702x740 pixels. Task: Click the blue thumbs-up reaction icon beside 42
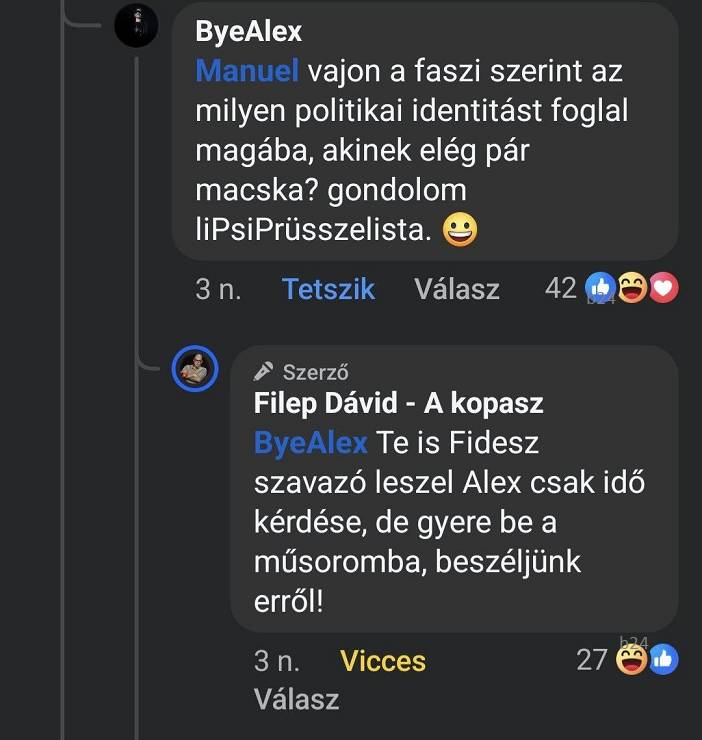[598, 288]
